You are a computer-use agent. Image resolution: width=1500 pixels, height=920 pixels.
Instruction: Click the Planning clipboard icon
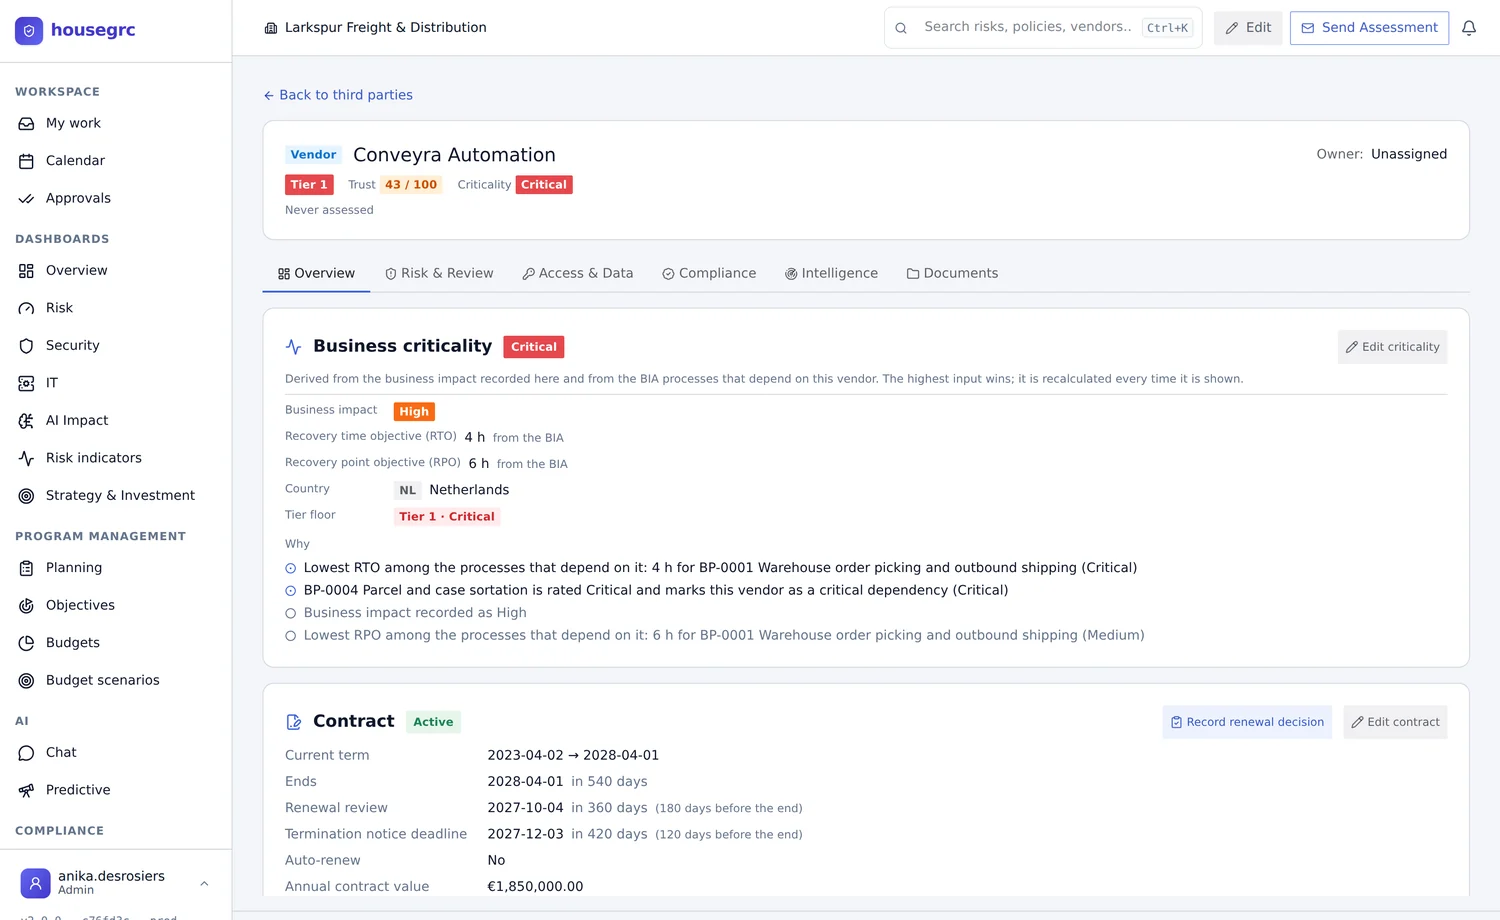click(x=26, y=568)
